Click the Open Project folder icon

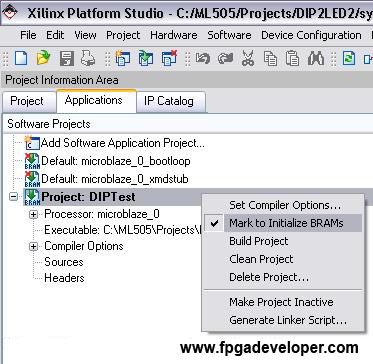tap(43, 59)
